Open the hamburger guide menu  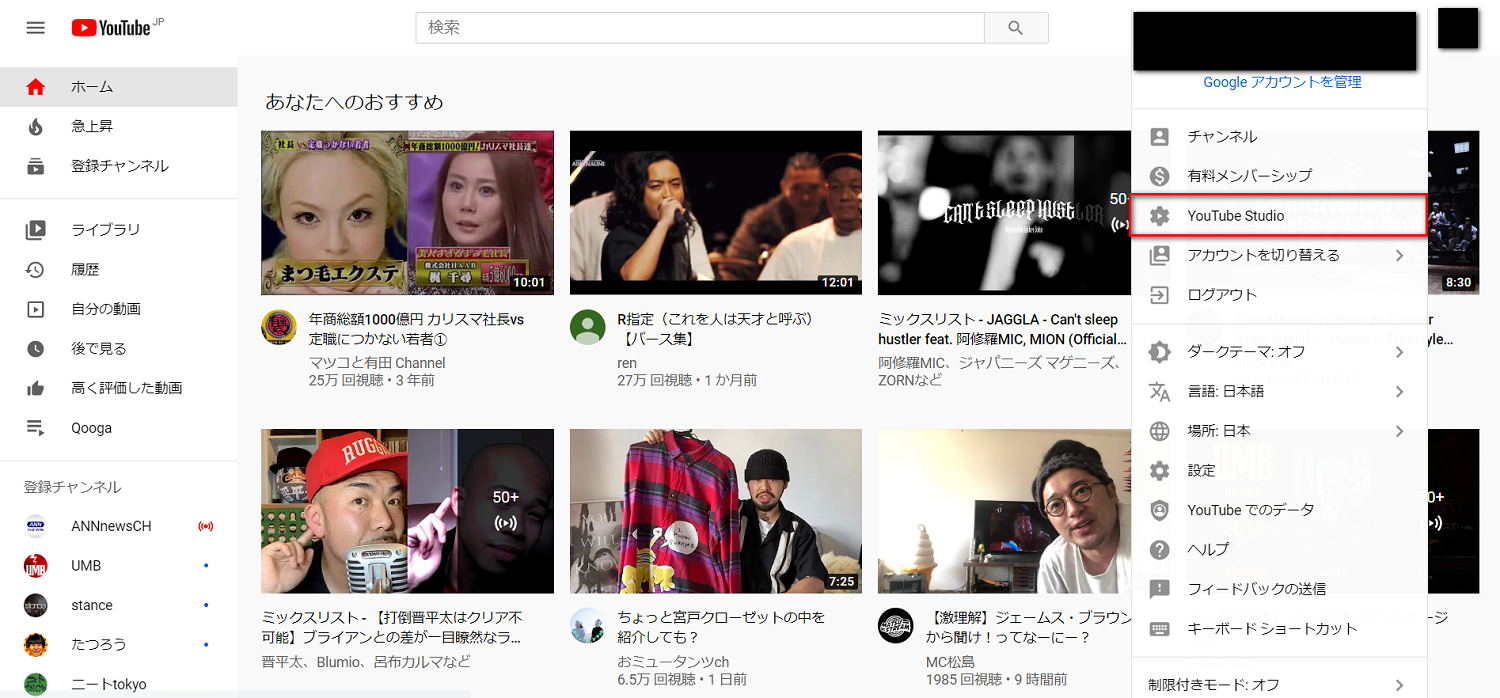point(36,28)
